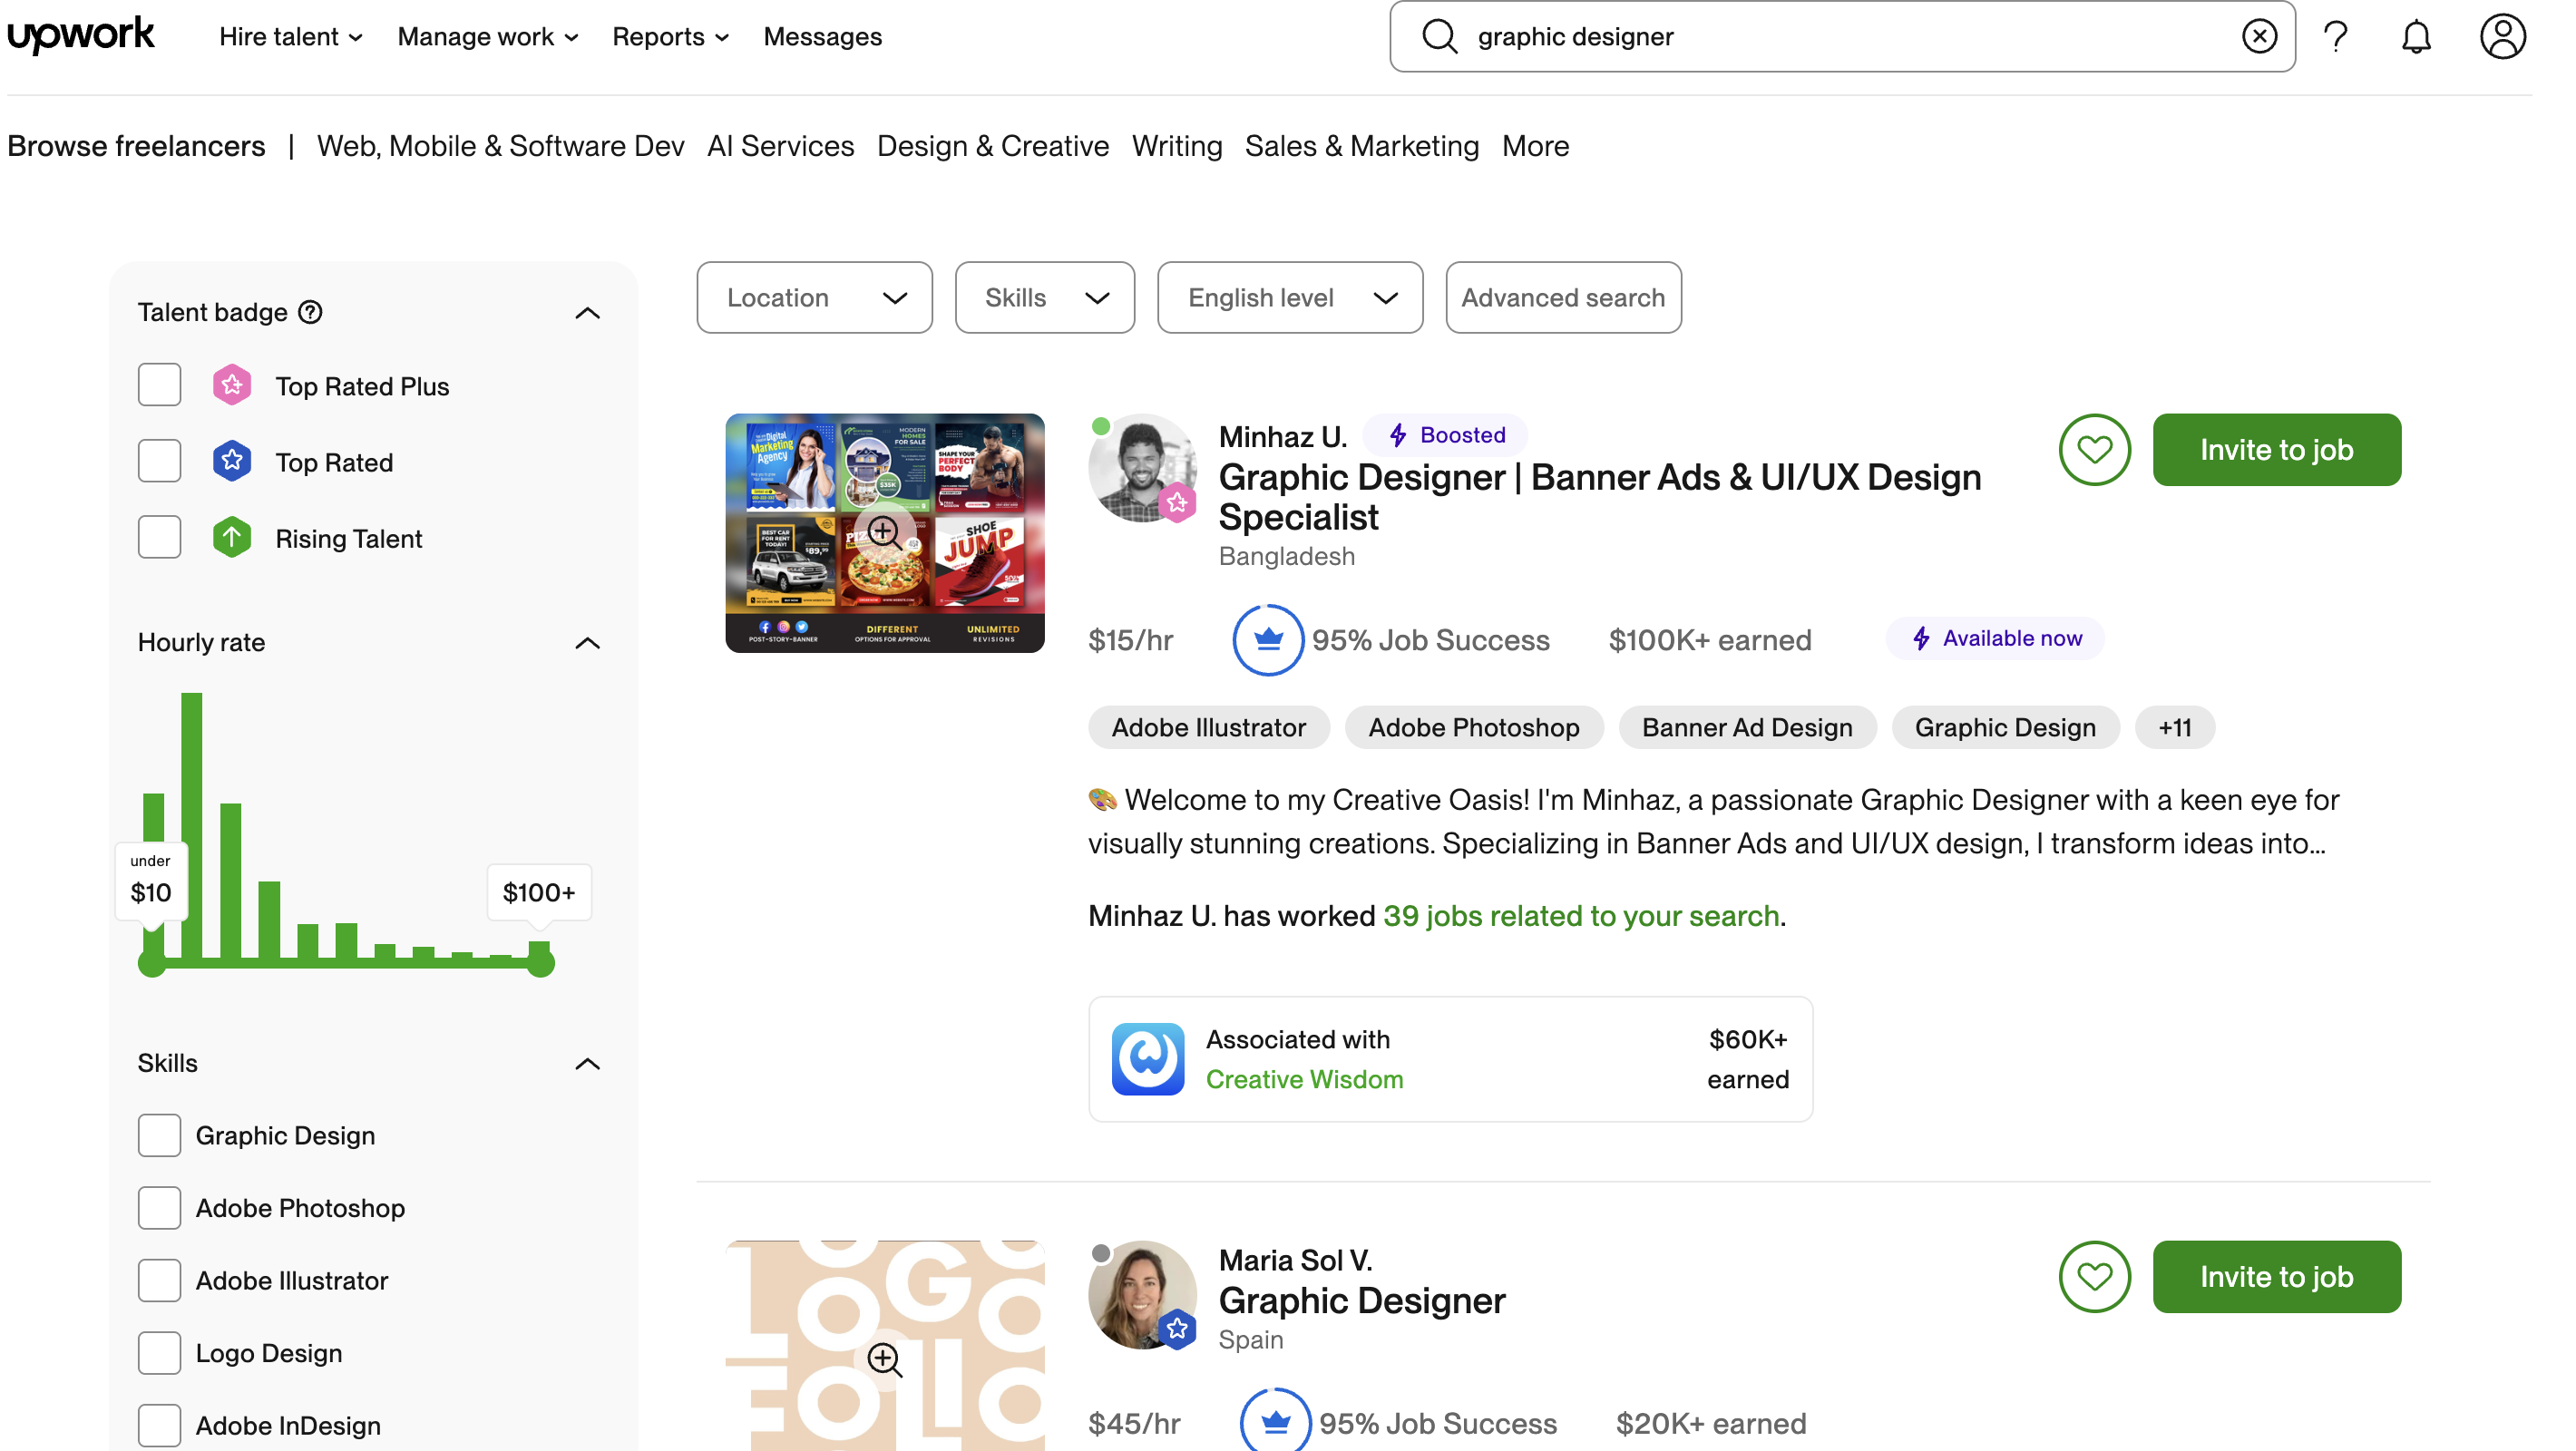Invite Minhaz U. to job
The width and height of the screenshot is (2576, 1451).
point(2275,450)
